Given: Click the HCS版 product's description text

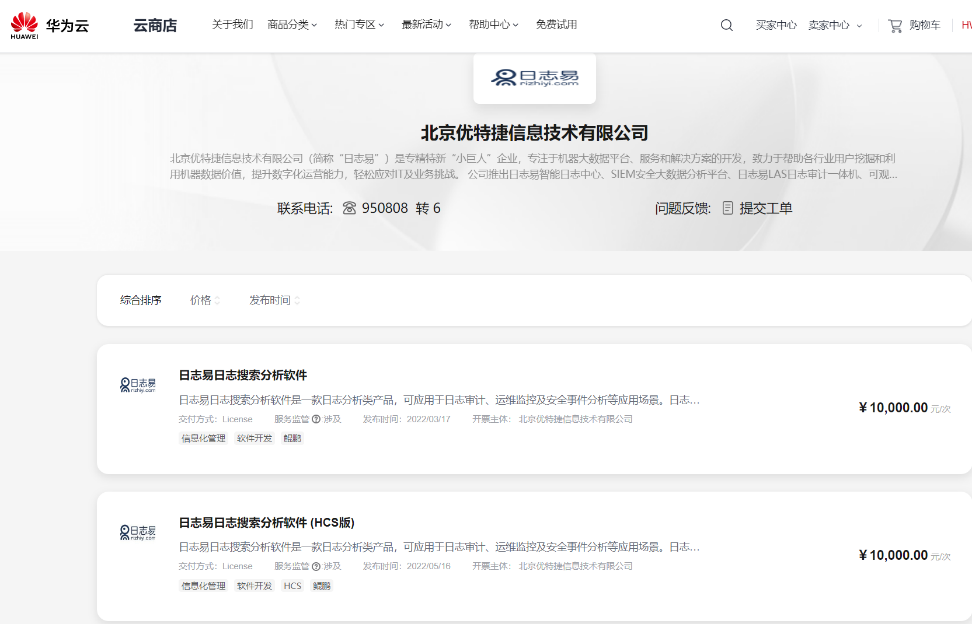Looking at the screenshot, I should [x=439, y=547].
